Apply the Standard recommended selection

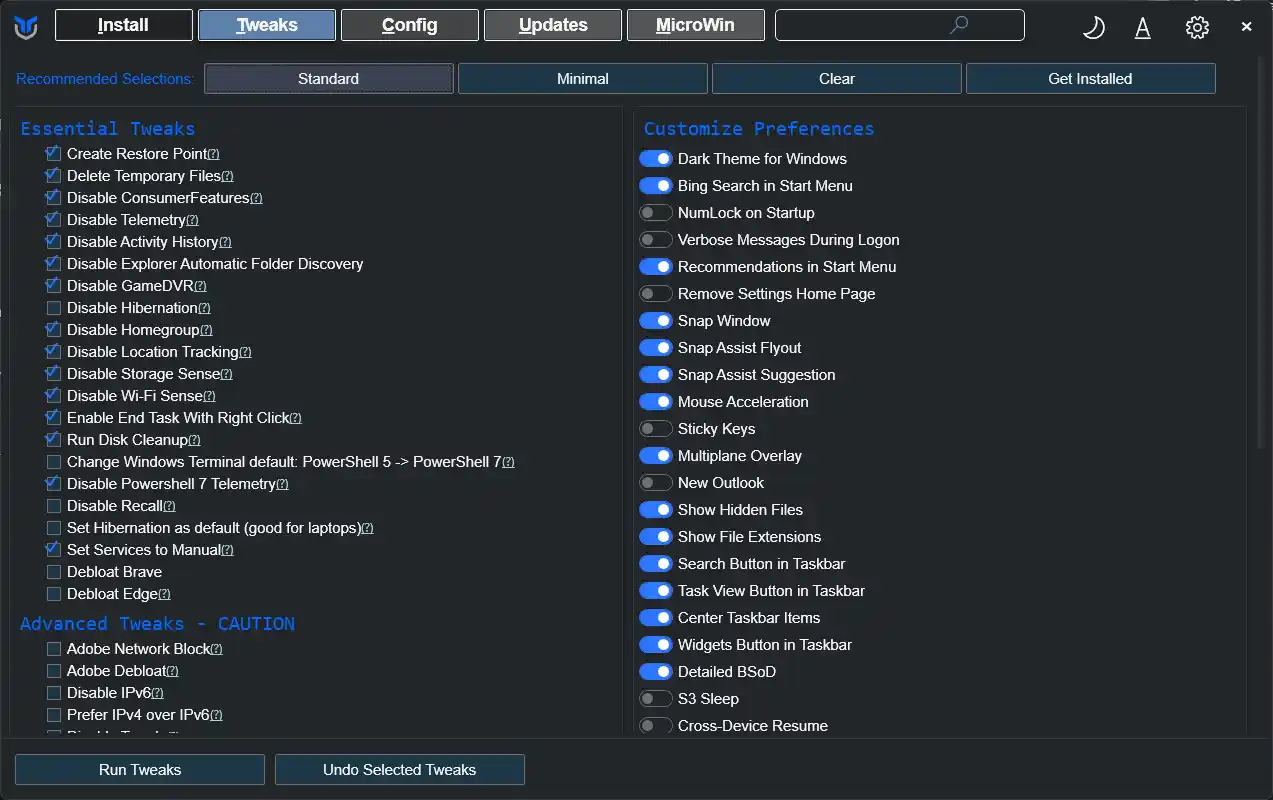tap(329, 79)
